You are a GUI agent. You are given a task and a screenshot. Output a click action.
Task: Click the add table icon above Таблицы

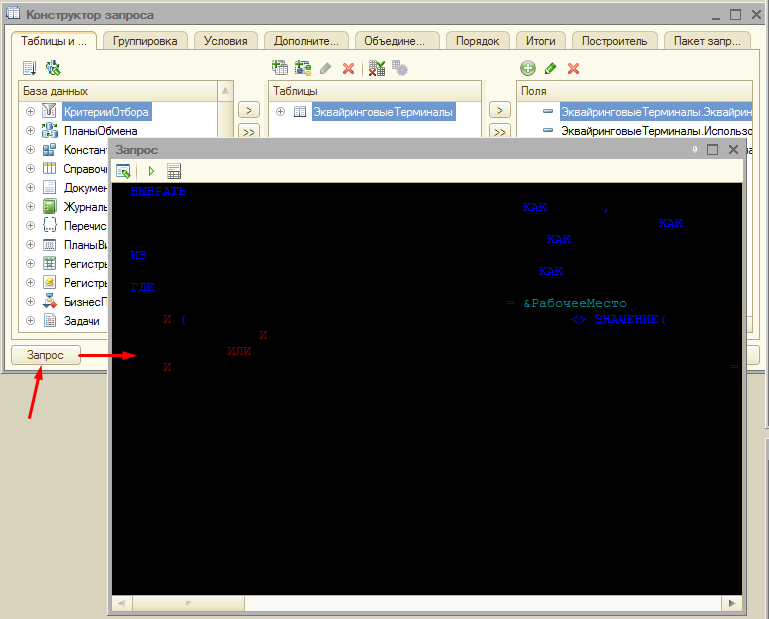[x=280, y=68]
